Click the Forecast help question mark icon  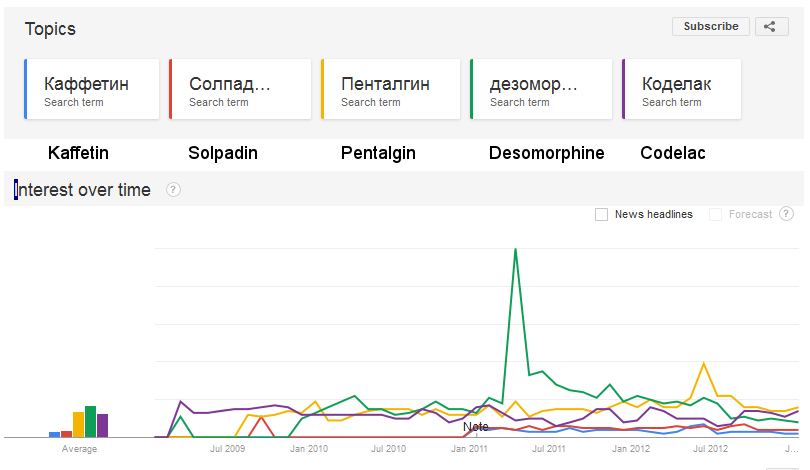(786, 214)
